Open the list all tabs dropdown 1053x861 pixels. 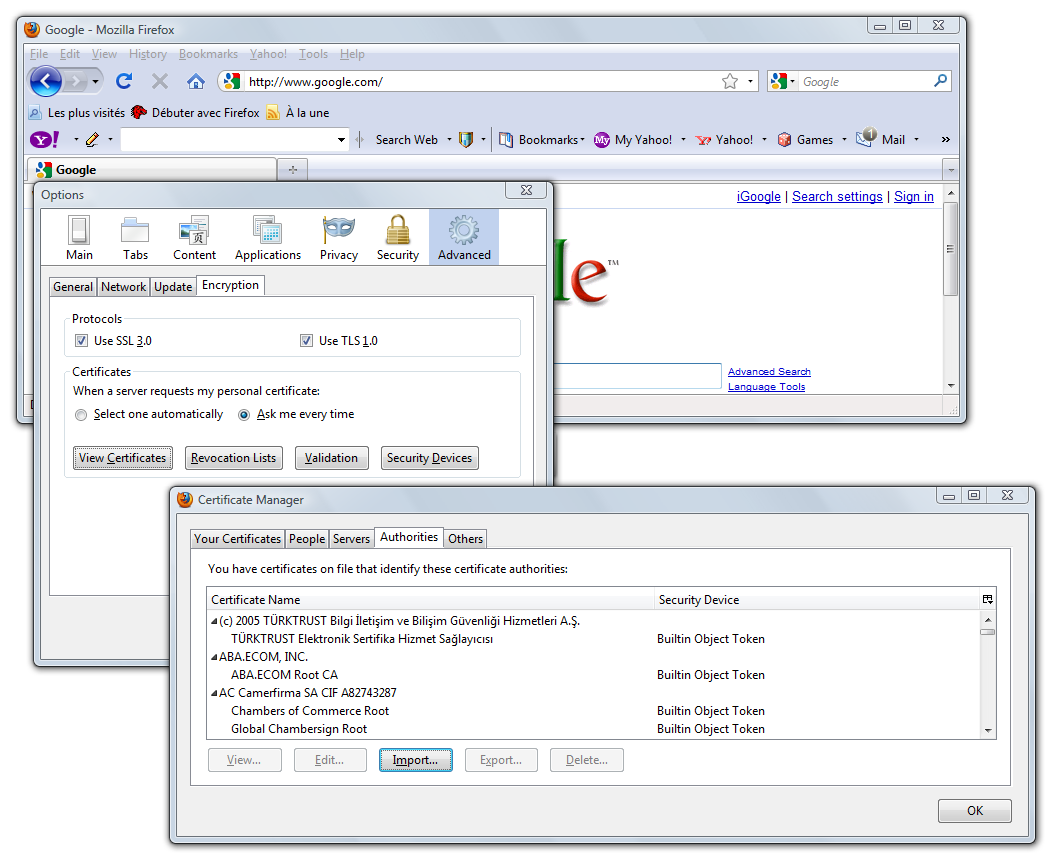[x=951, y=170]
